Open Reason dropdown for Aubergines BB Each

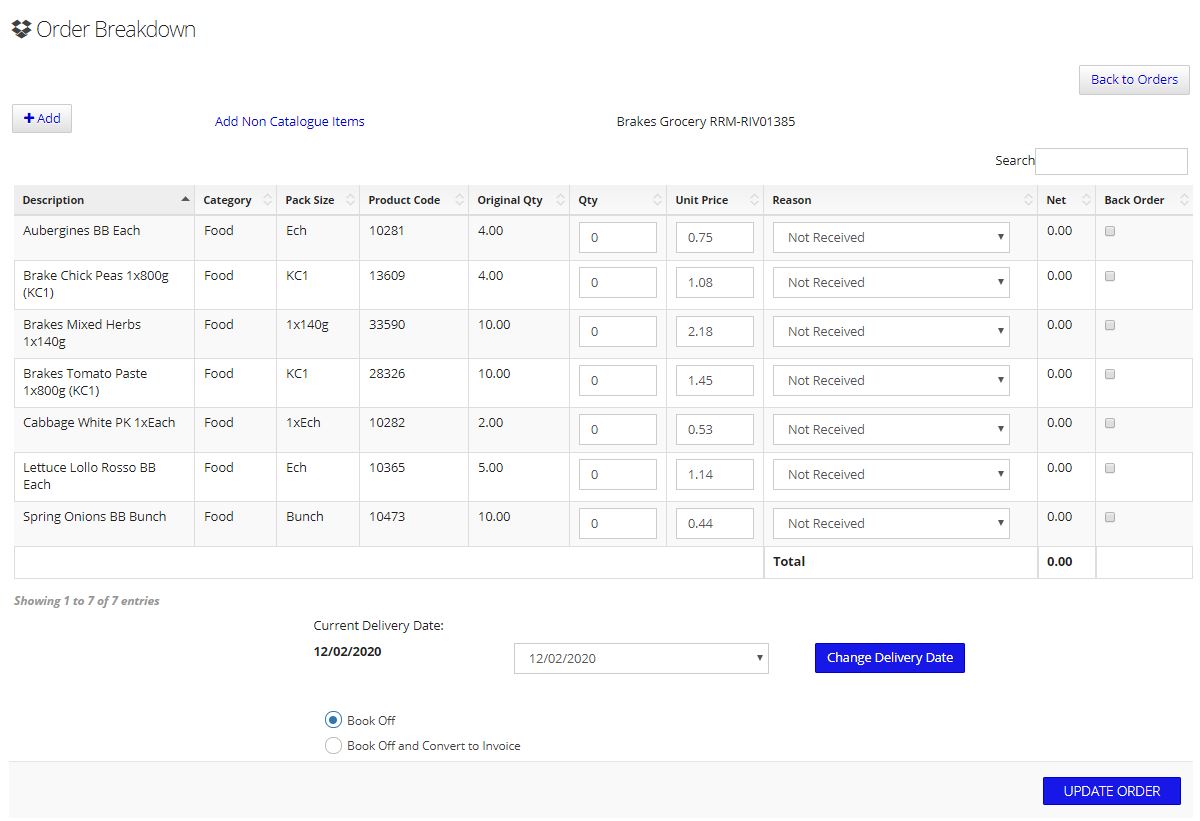891,238
